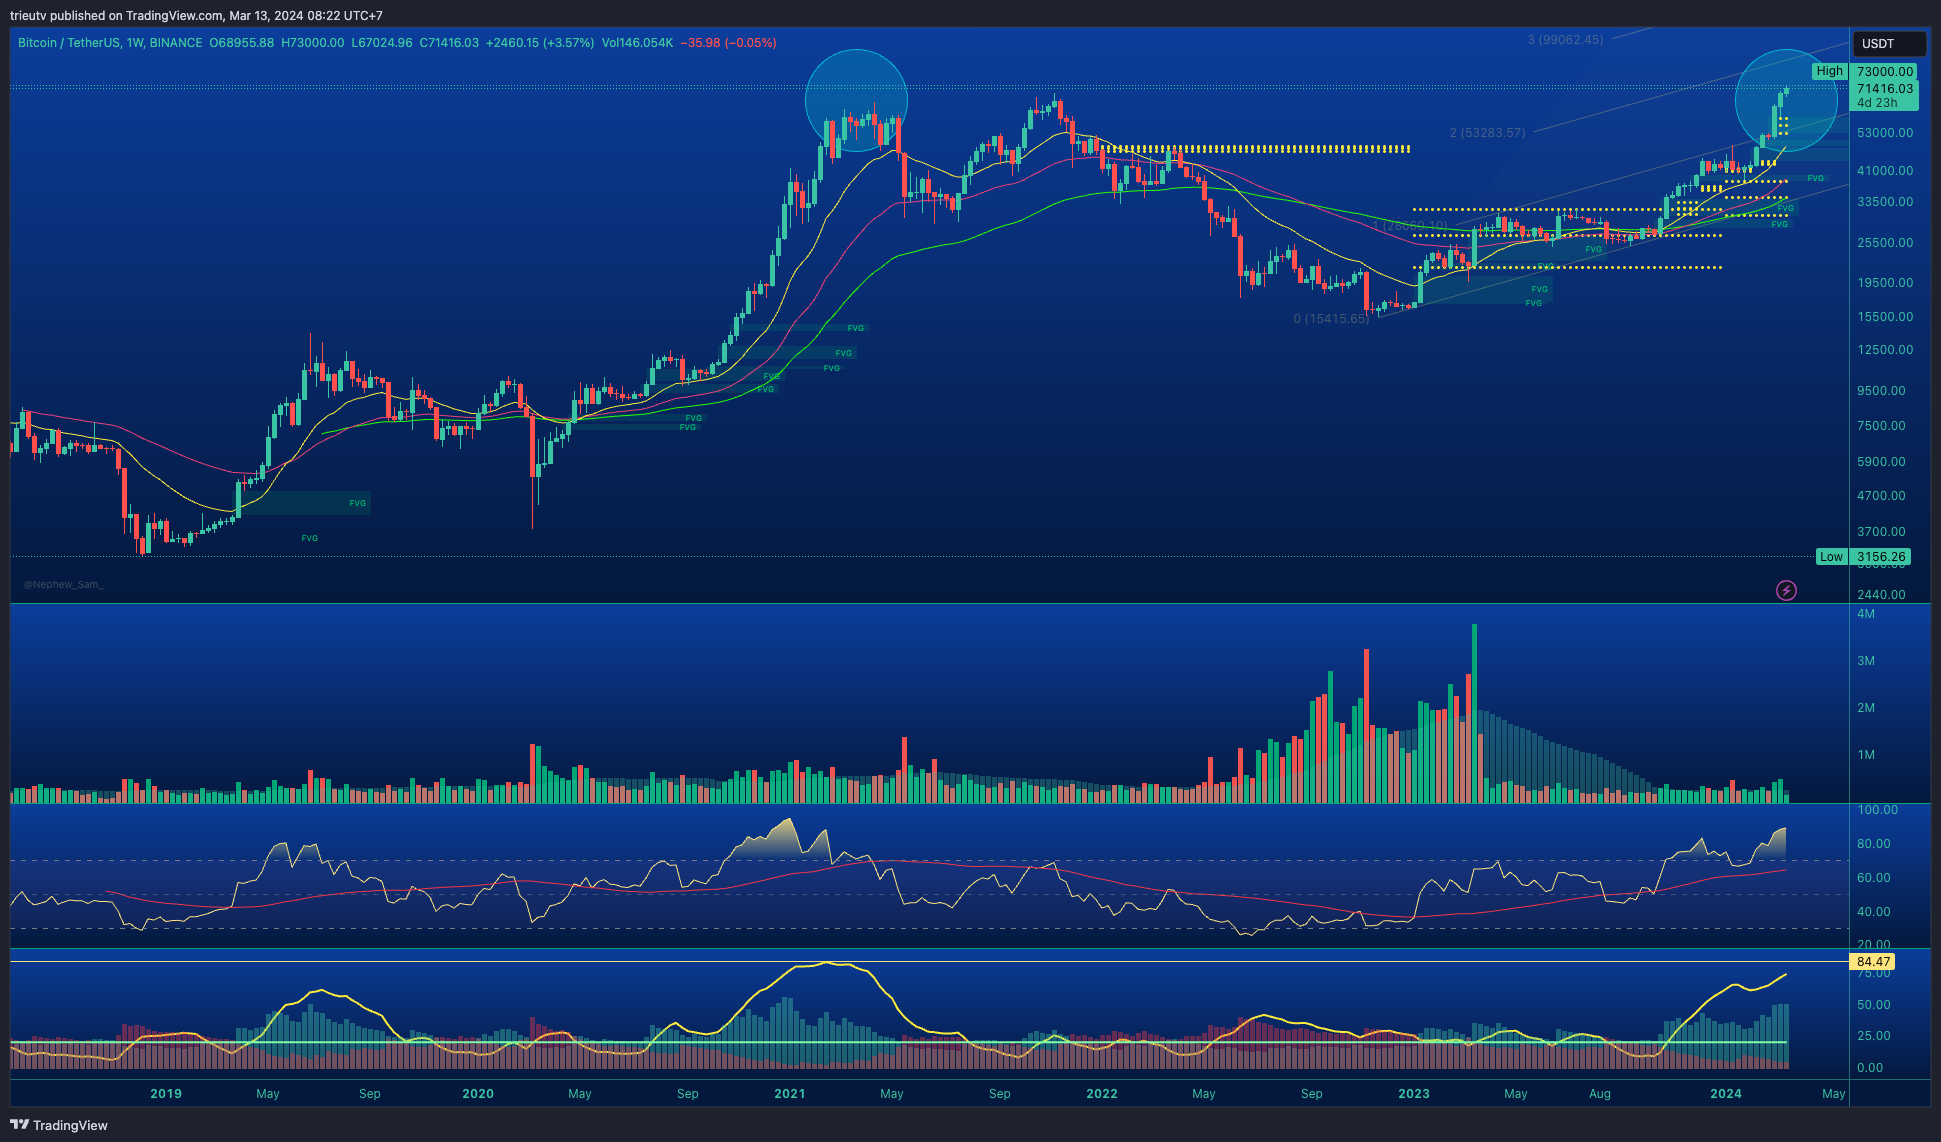Click the red −35.98 (−0.05%) value

pos(728,43)
